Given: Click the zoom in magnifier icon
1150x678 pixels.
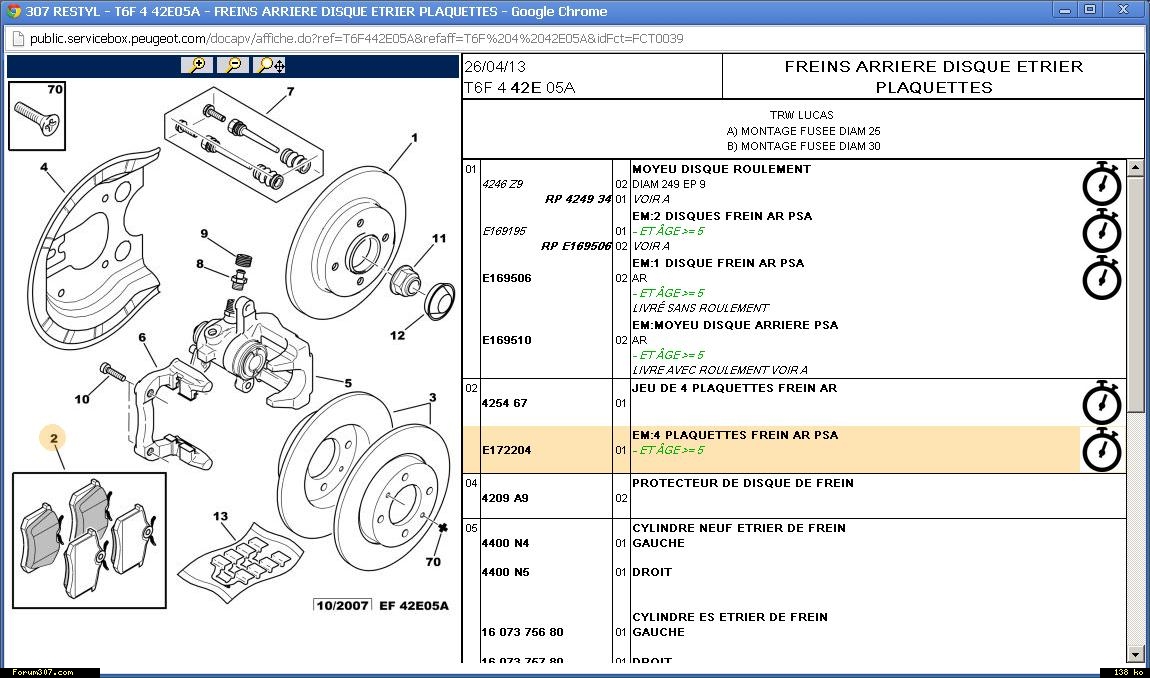Looking at the screenshot, I should click(x=197, y=65).
